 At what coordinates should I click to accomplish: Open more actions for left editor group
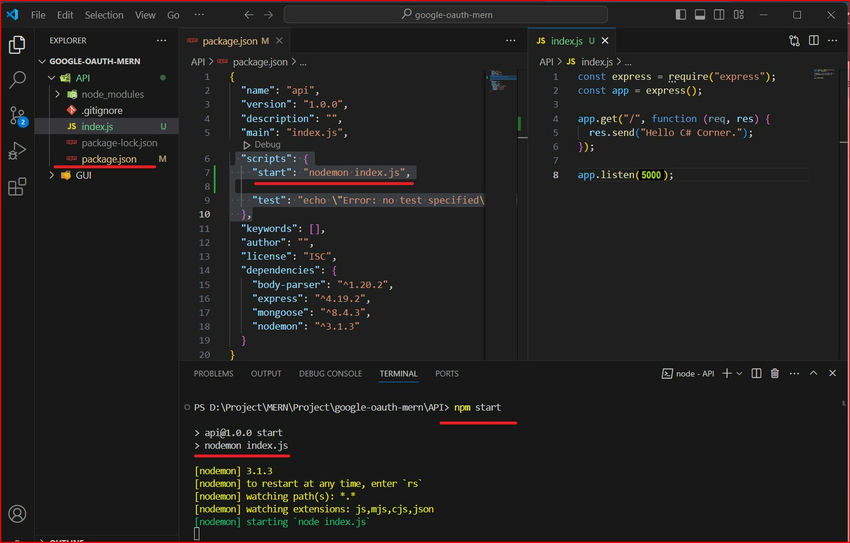click(x=511, y=41)
